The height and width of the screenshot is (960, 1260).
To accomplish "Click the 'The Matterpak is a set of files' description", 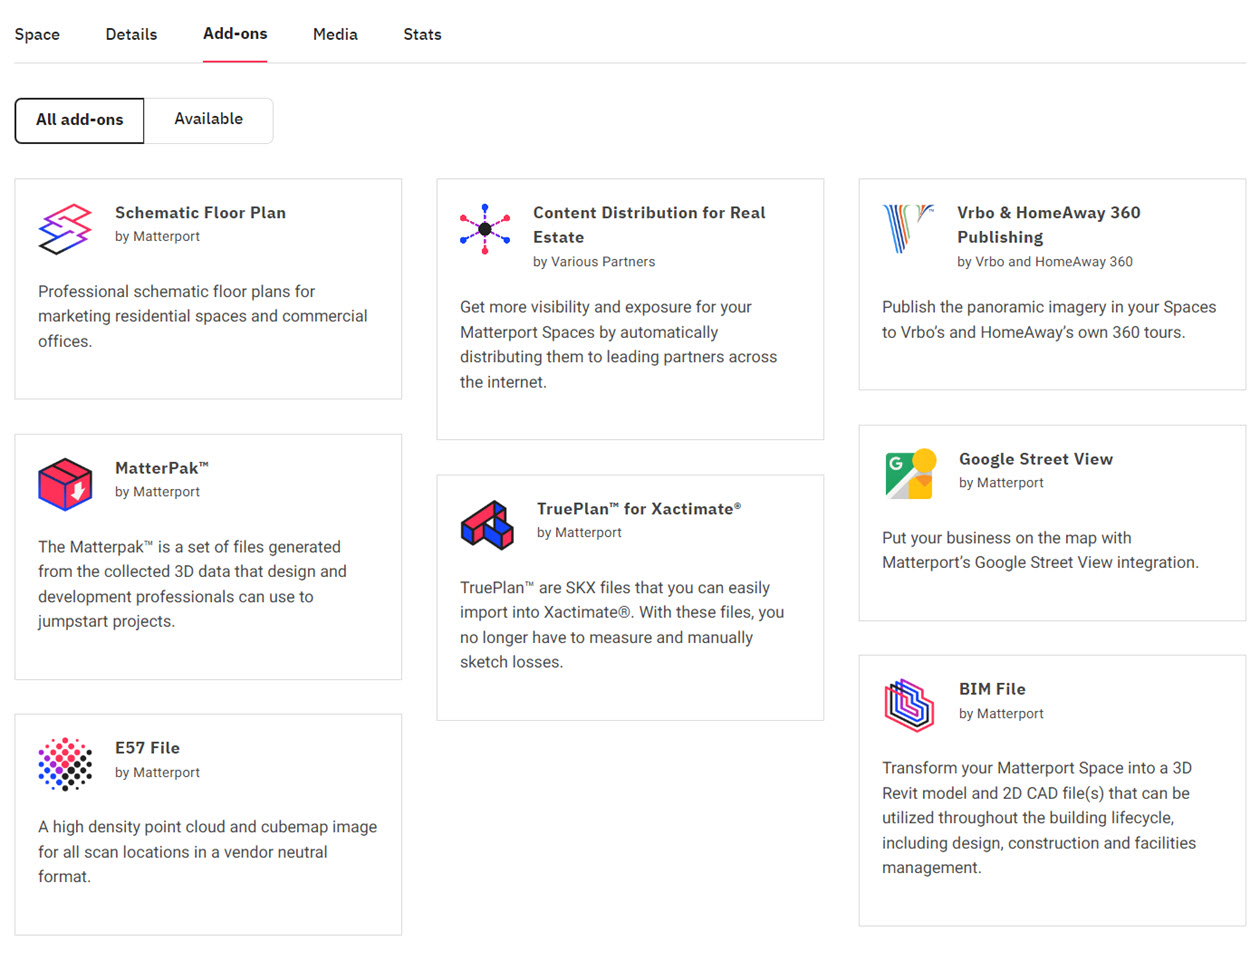I will pos(192,584).
